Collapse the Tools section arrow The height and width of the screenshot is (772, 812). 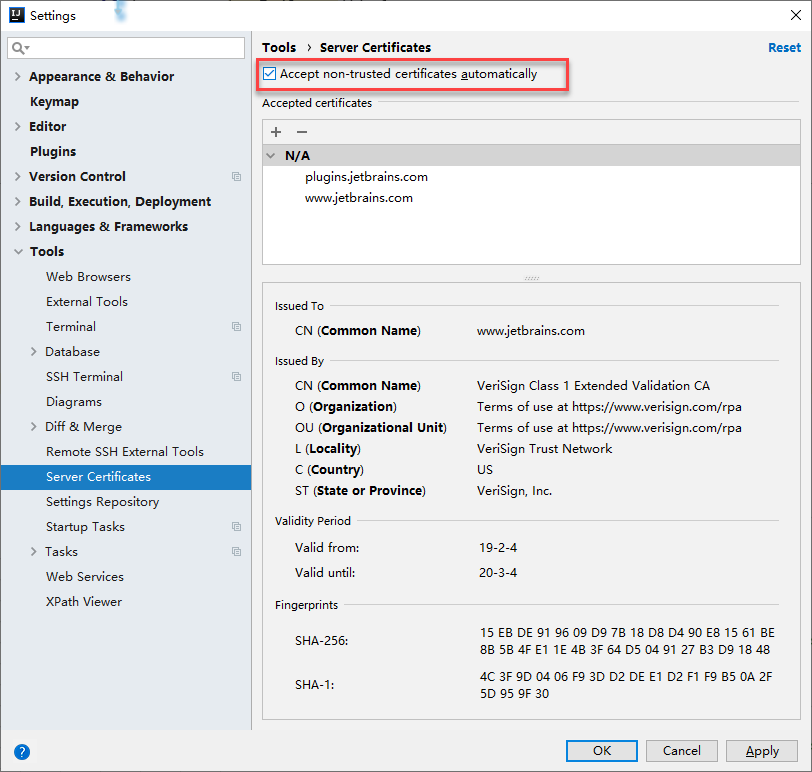(19, 252)
